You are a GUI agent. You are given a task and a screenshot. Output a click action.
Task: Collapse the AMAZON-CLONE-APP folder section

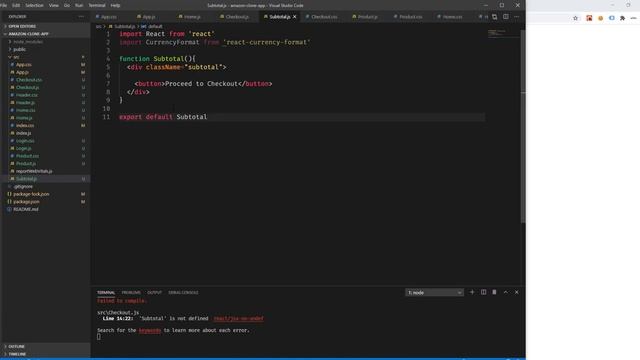[x=29, y=34]
